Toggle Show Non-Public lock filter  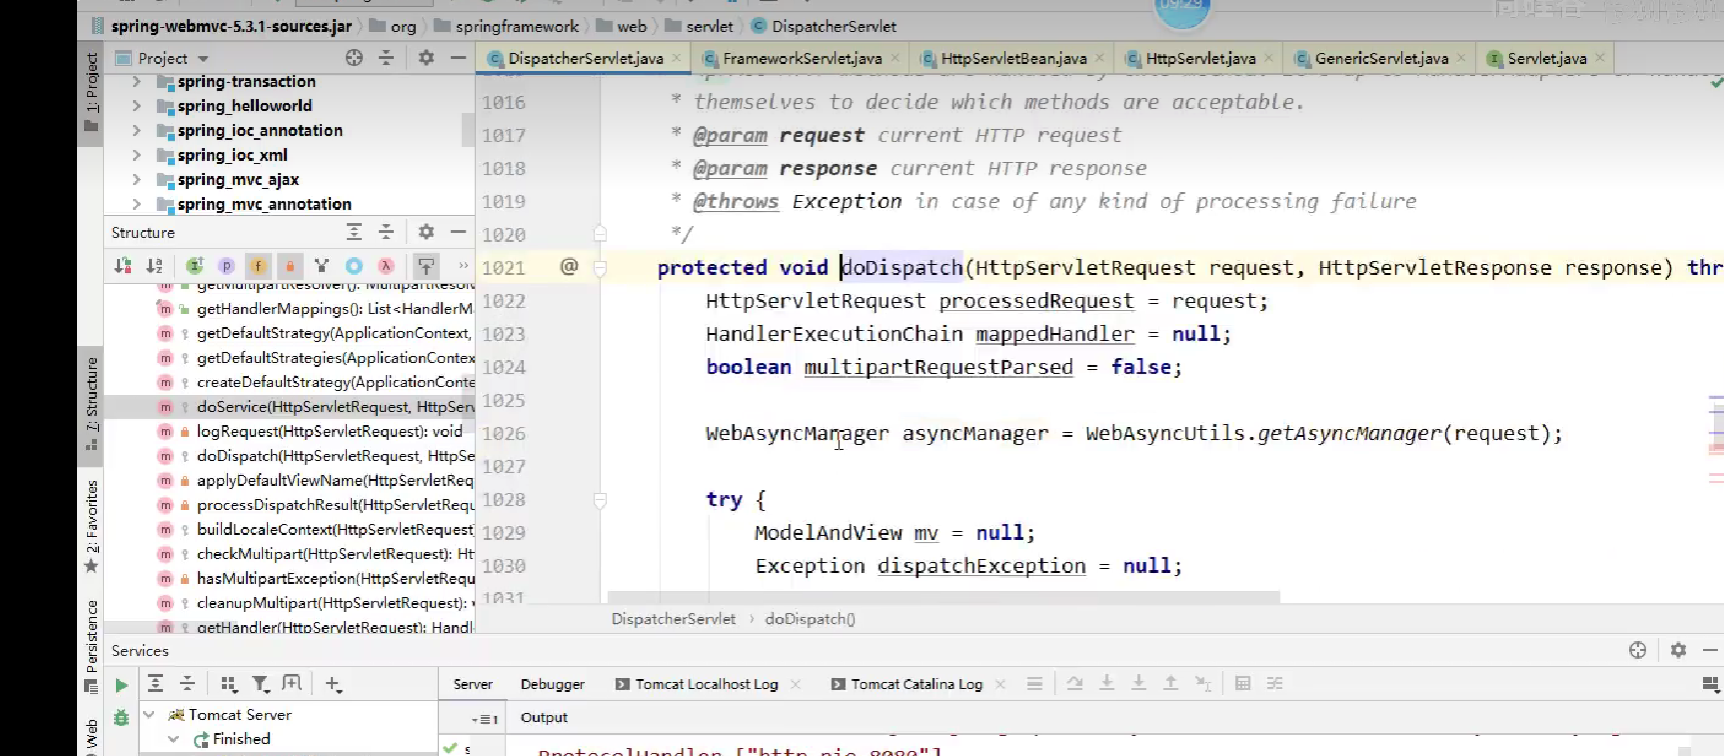coord(290,266)
